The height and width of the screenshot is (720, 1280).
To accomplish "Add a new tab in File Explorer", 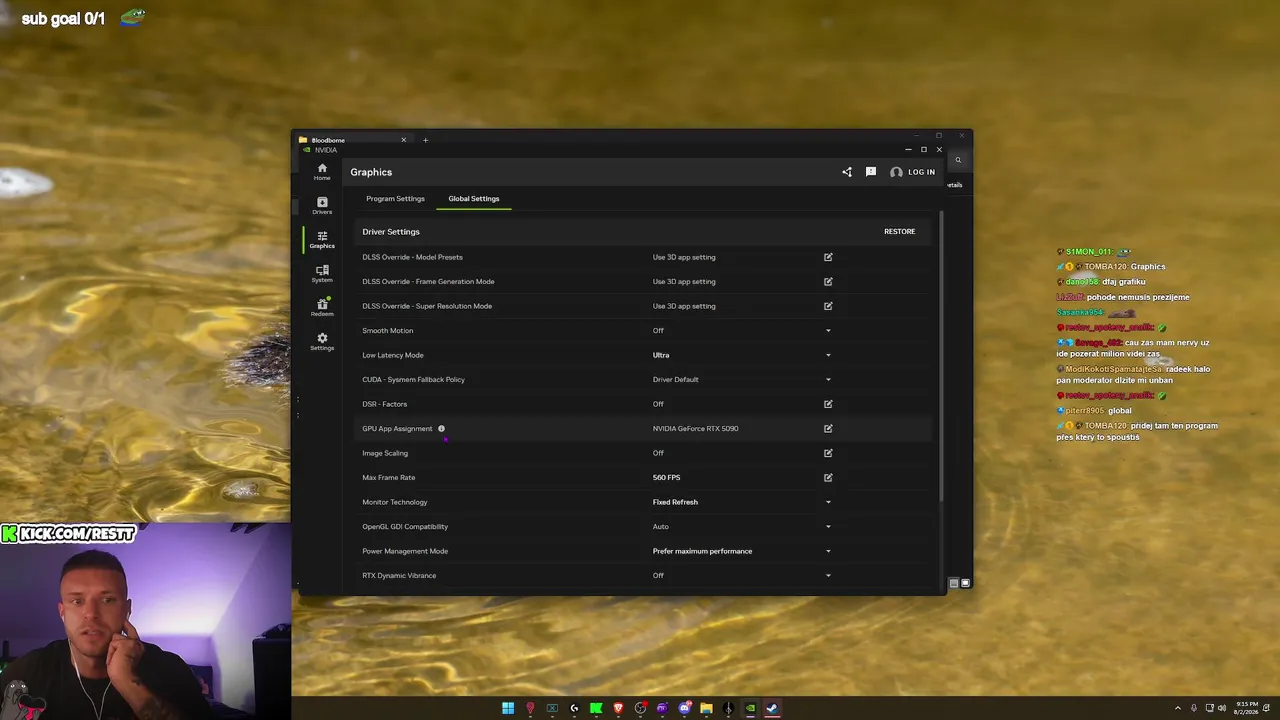I will point(425,140).
